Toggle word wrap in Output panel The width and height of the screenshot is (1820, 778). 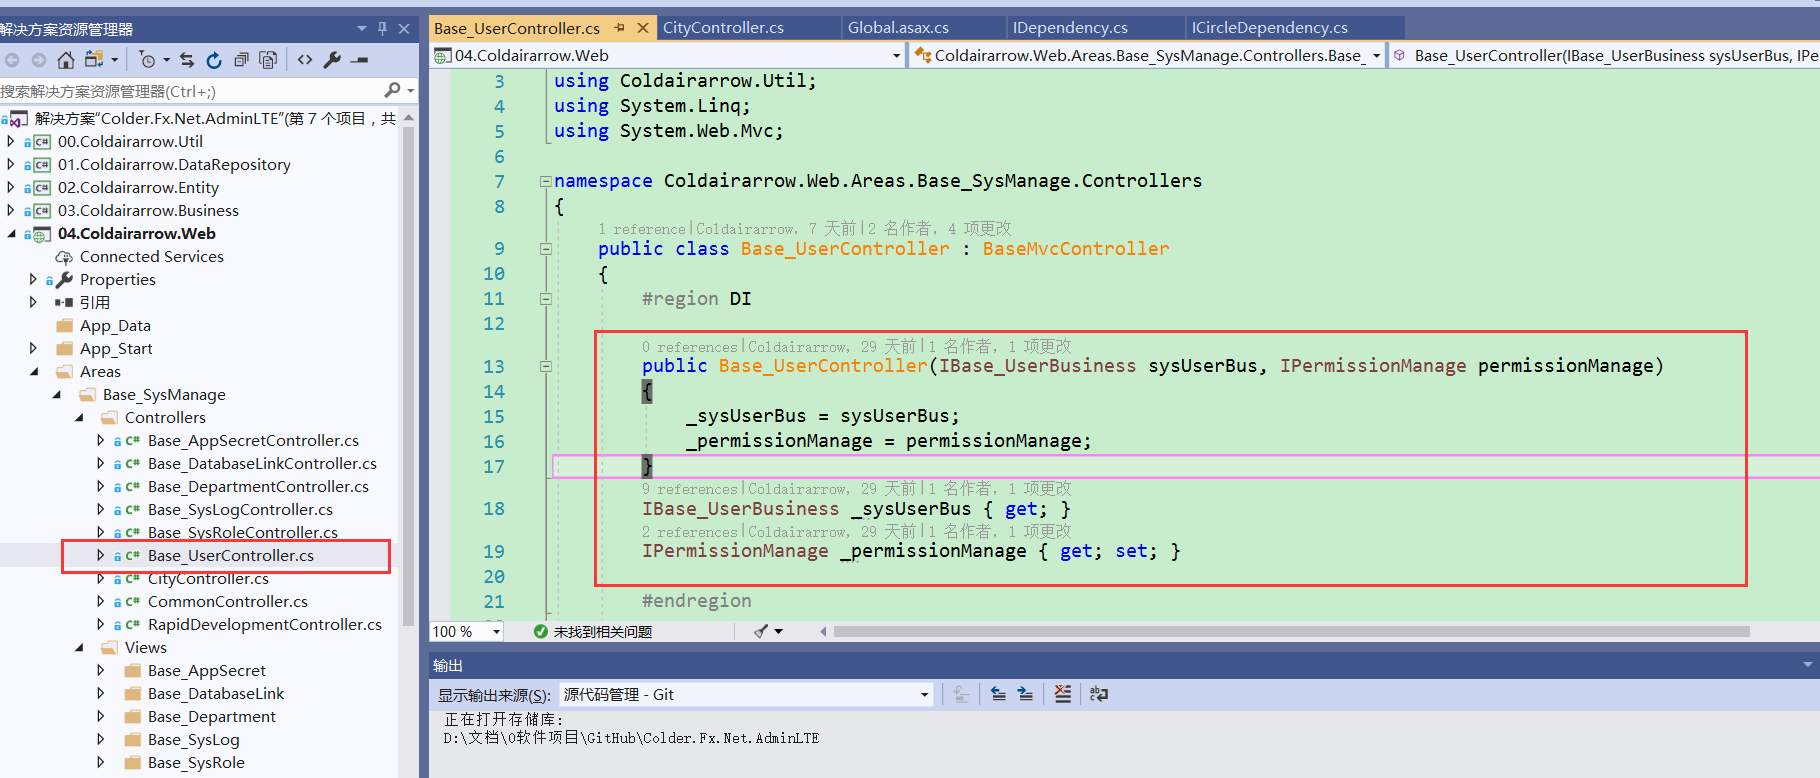click(1099, 694)
